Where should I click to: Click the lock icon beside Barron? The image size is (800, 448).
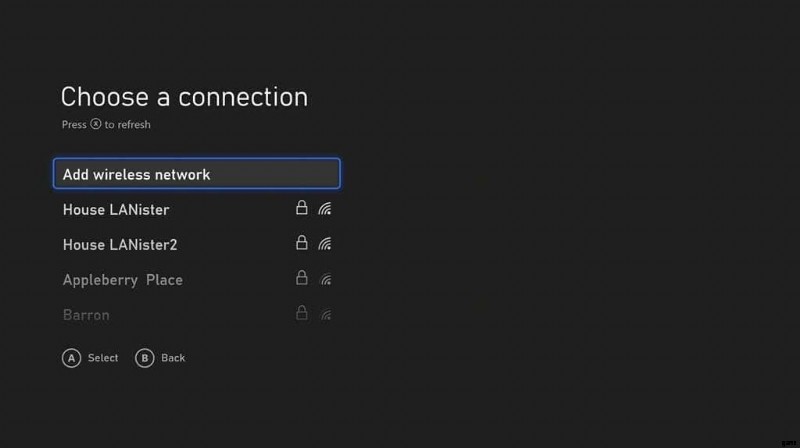point(302,313)
